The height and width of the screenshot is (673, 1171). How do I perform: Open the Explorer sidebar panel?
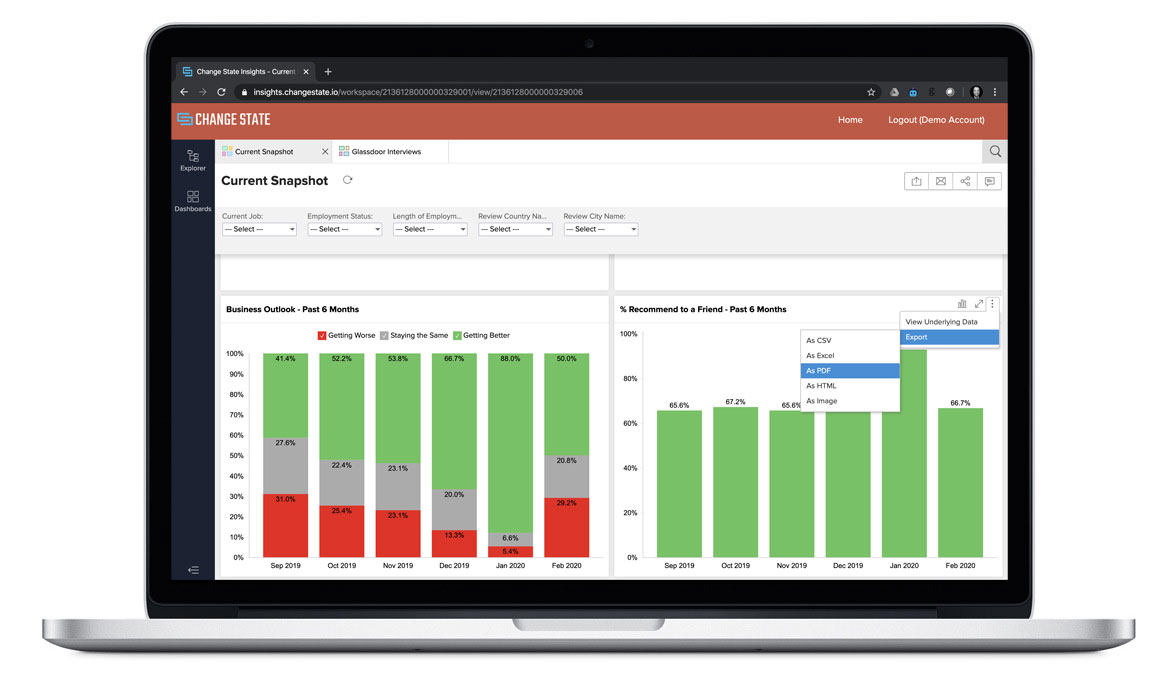click(x=193, y=159)
